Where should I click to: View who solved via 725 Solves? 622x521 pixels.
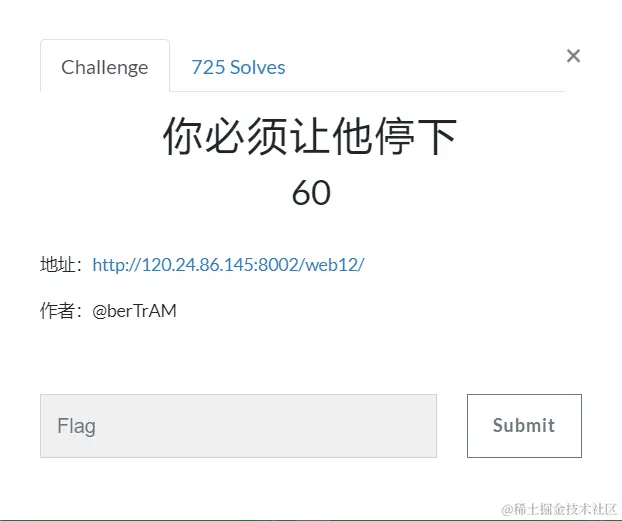click(x=238, y=67)
